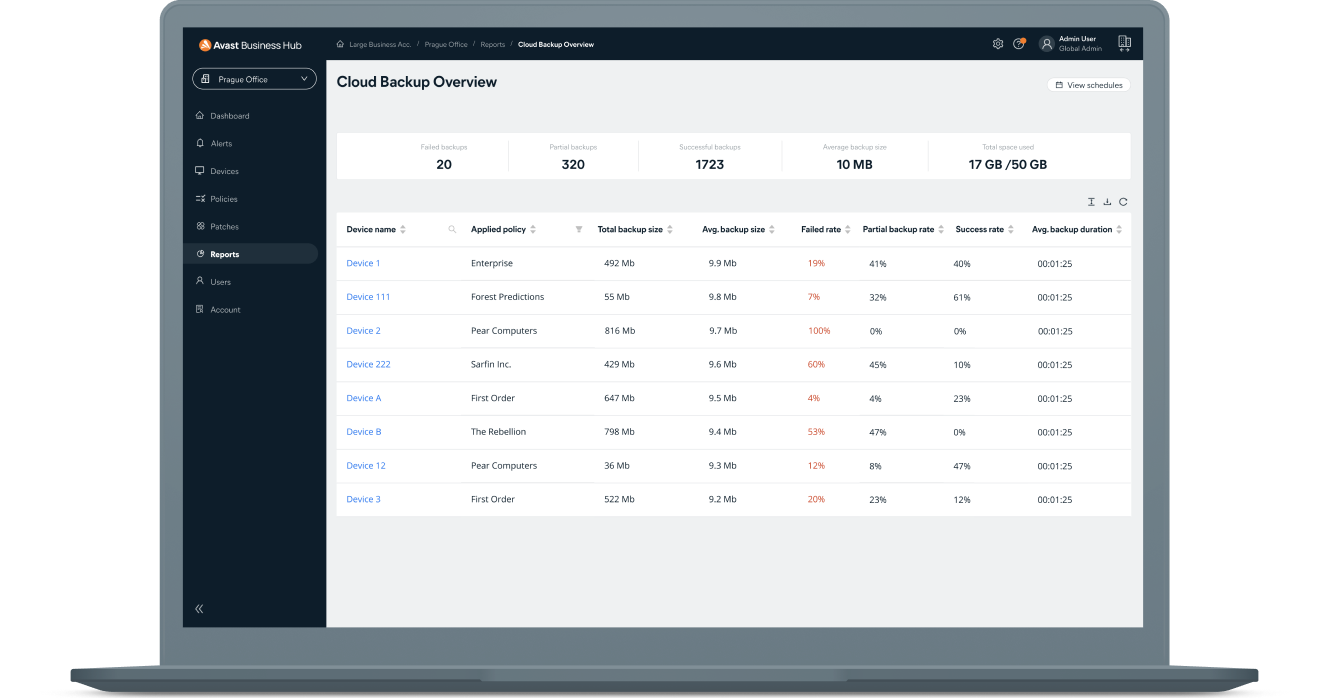
Task: Open the Device 222 link
Action: pyautogui.click(x=368, y=365)
